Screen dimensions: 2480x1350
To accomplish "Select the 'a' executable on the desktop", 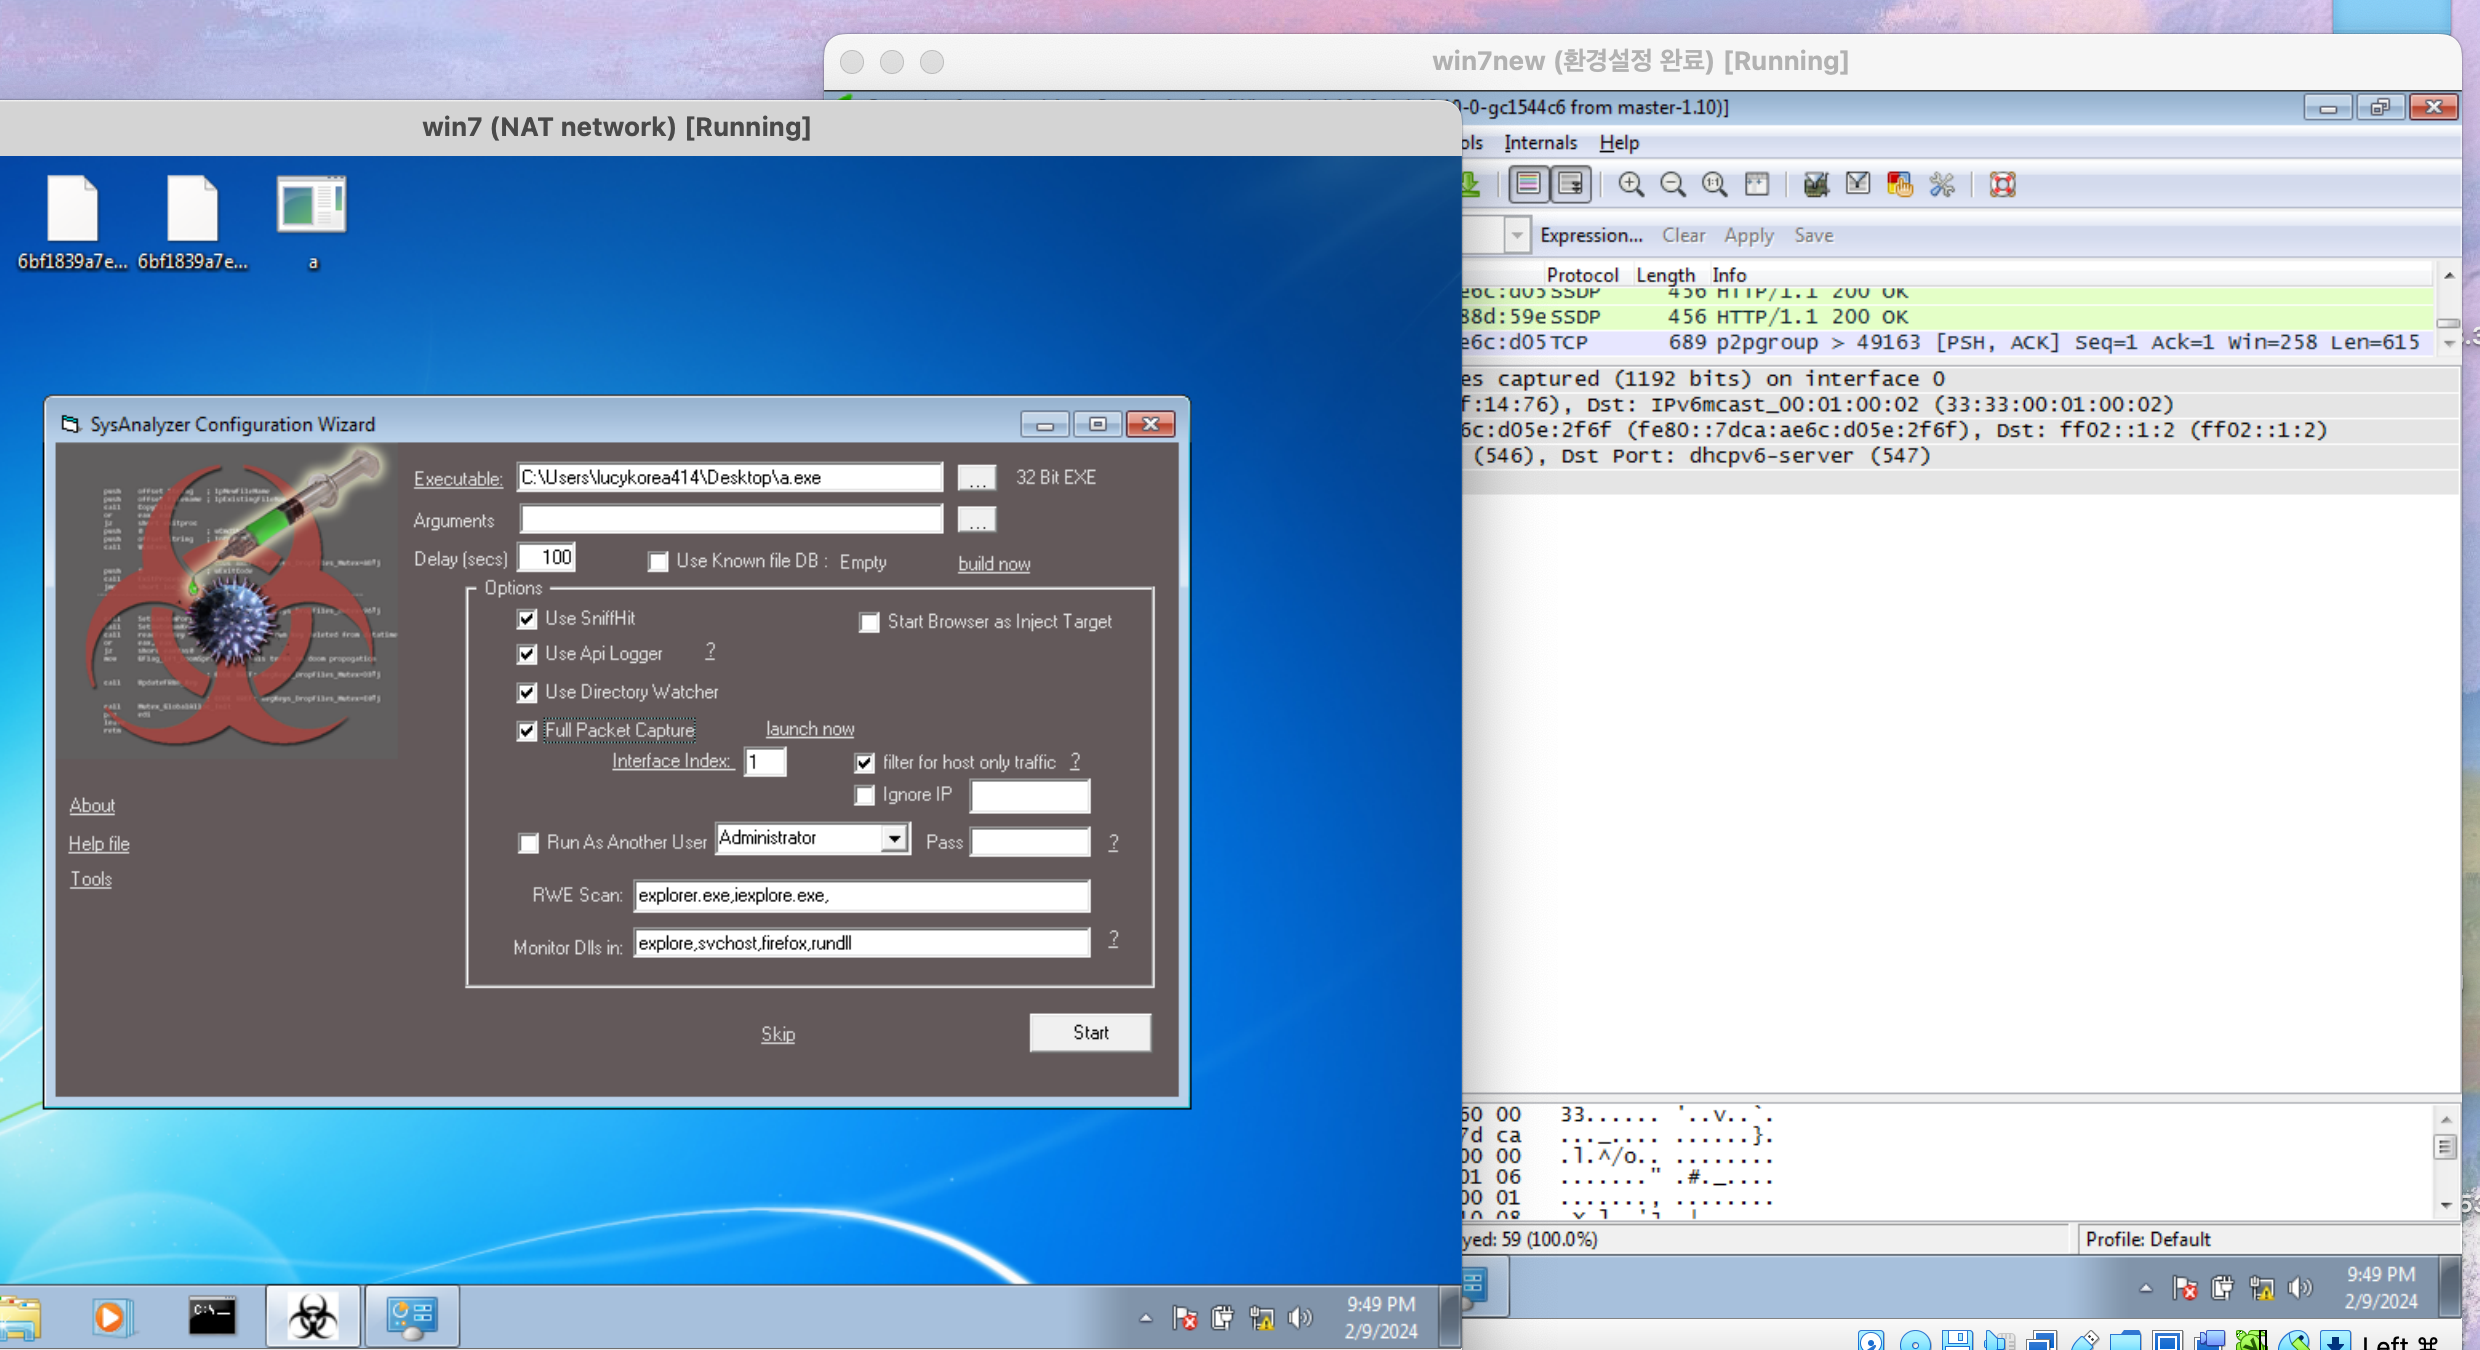I will tap(312, 223).
